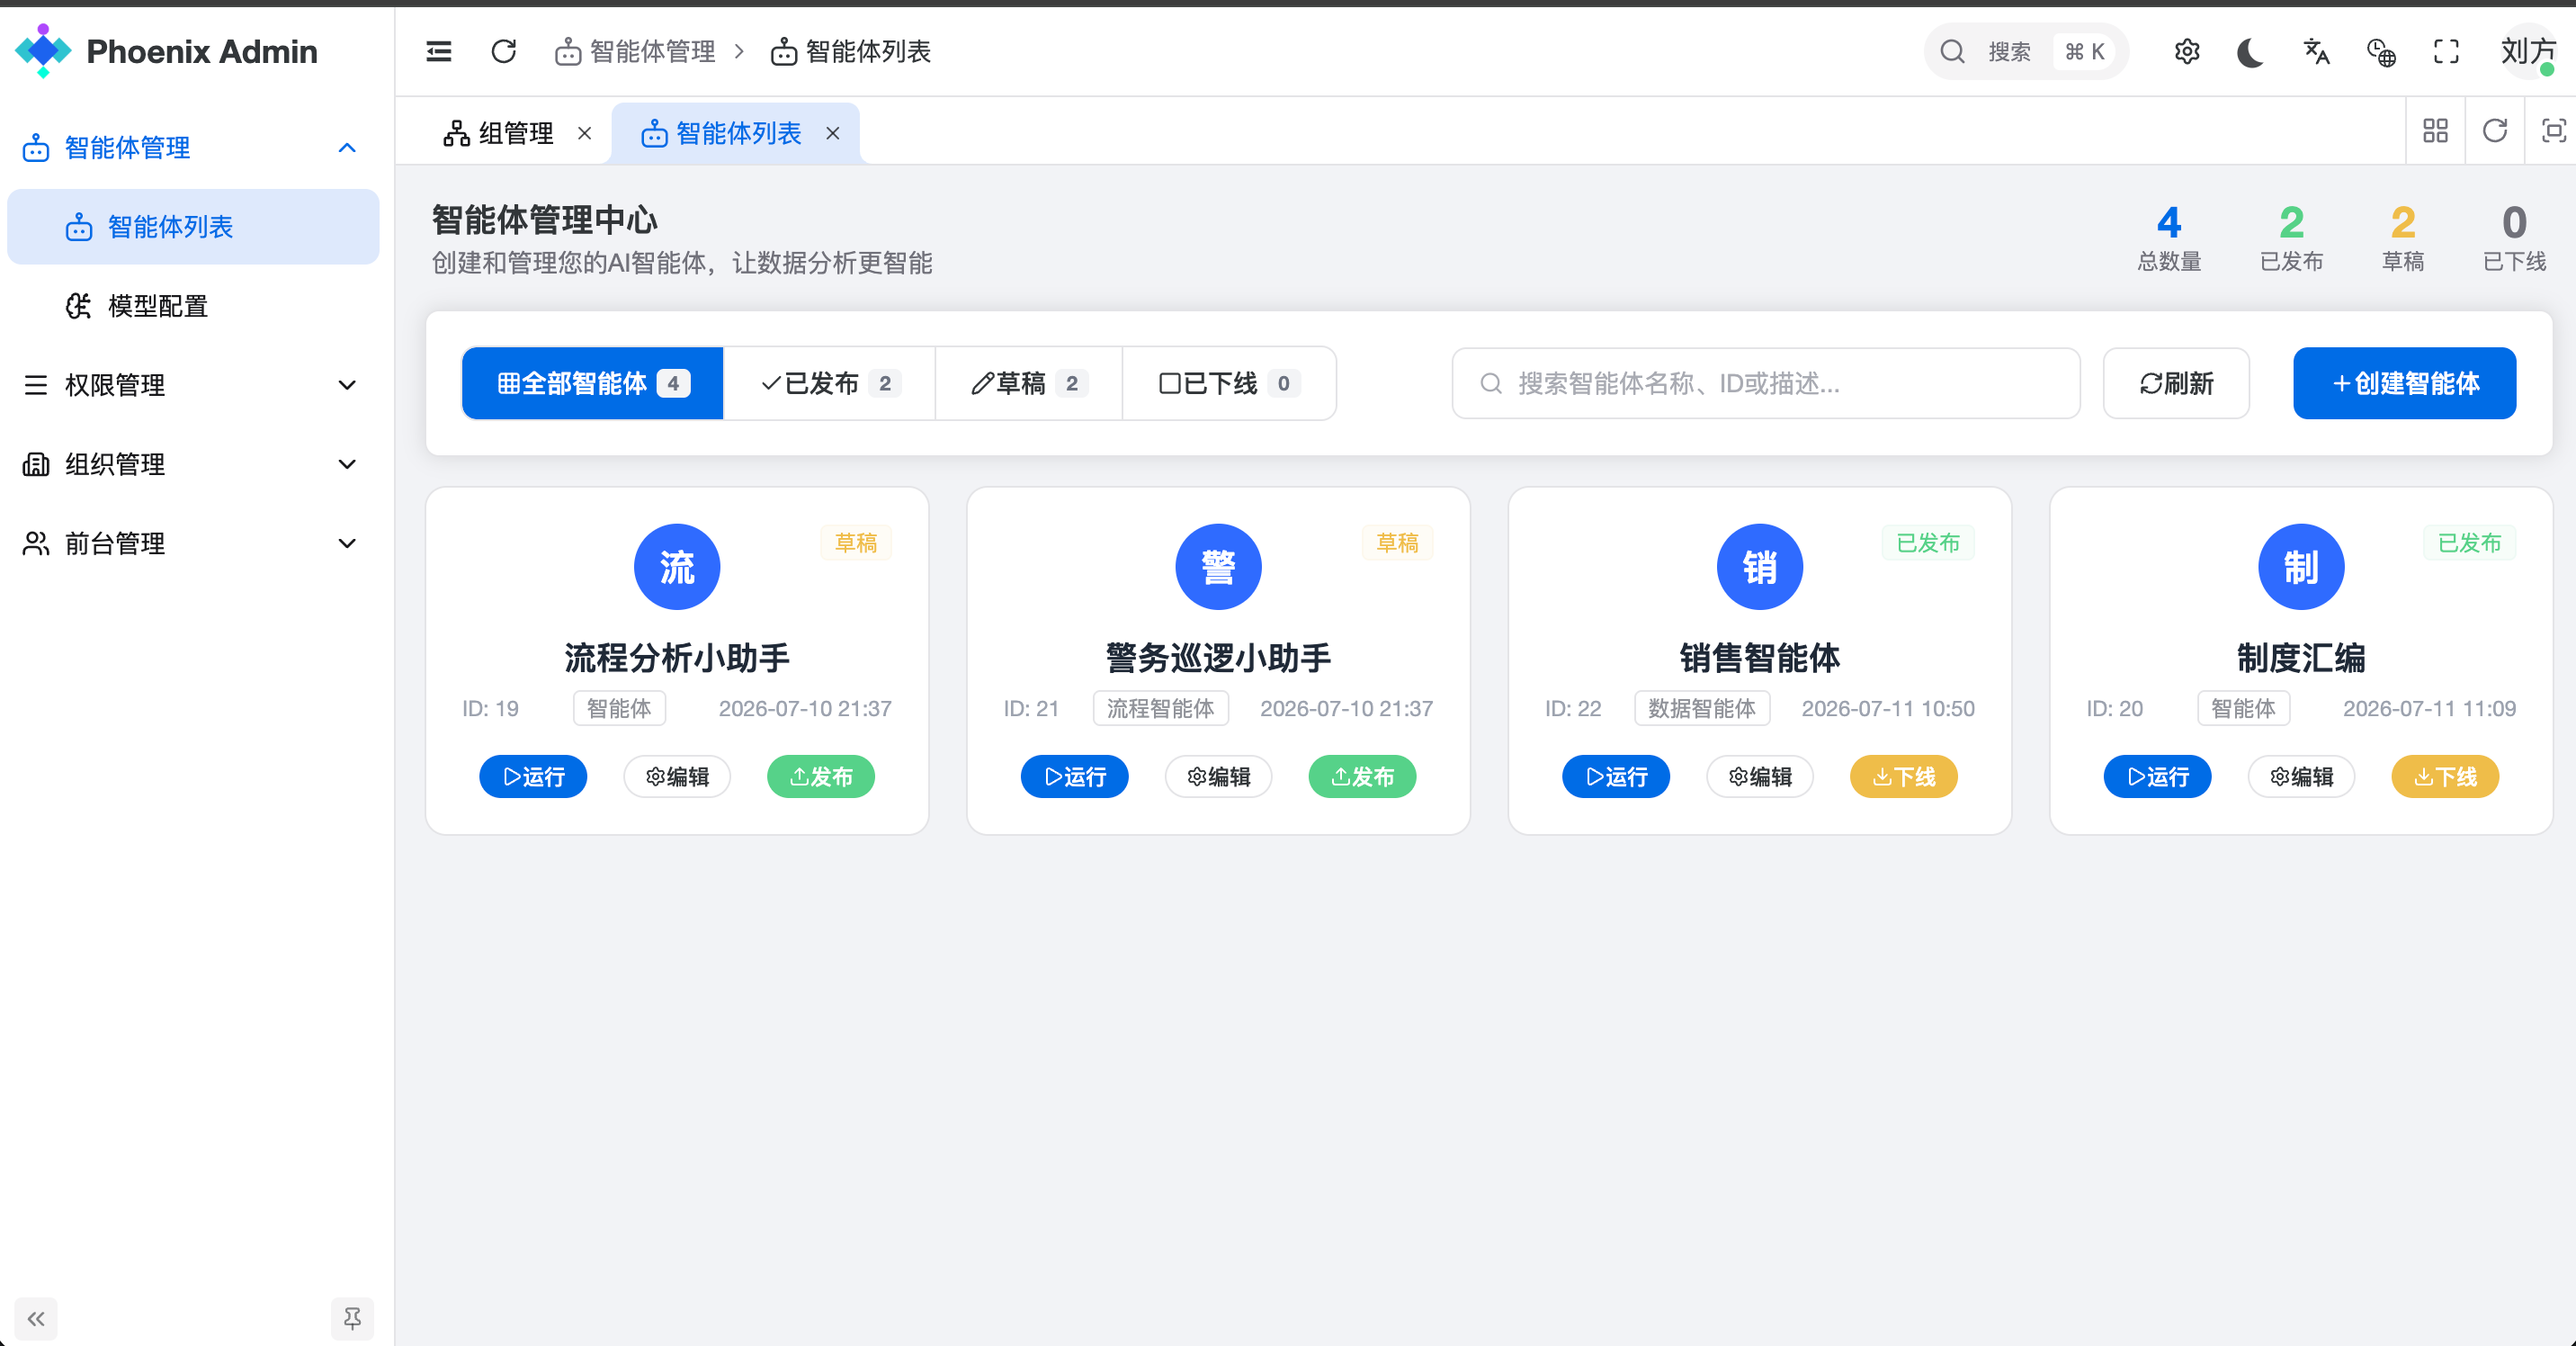Screen dimensions: 2576x1346
Task: Click the timezone globe-clock icon
Action: (x=2381, y=51)
